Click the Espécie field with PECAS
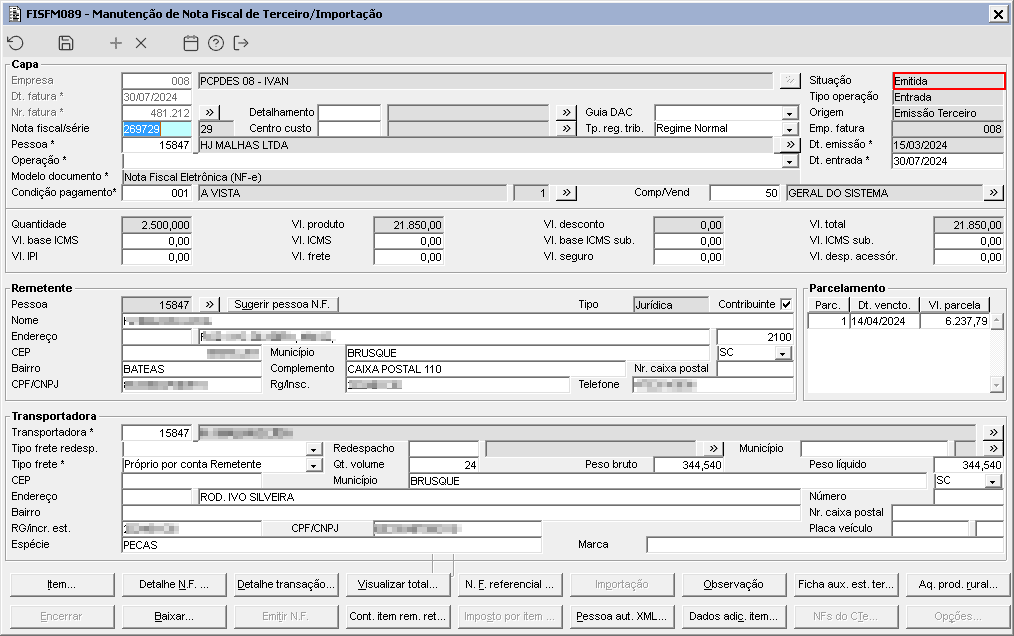 tap(332, 545)
